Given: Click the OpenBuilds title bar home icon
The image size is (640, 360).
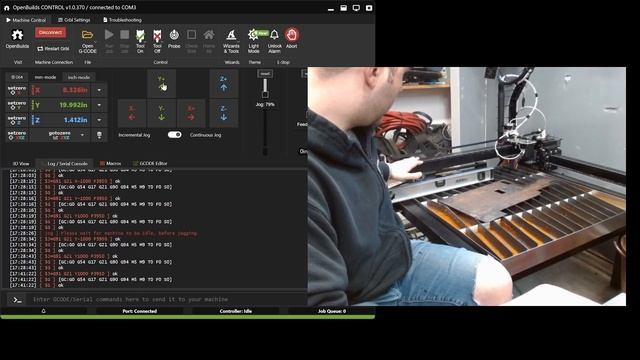Looking at the screenshot, I should click(7, 7).
